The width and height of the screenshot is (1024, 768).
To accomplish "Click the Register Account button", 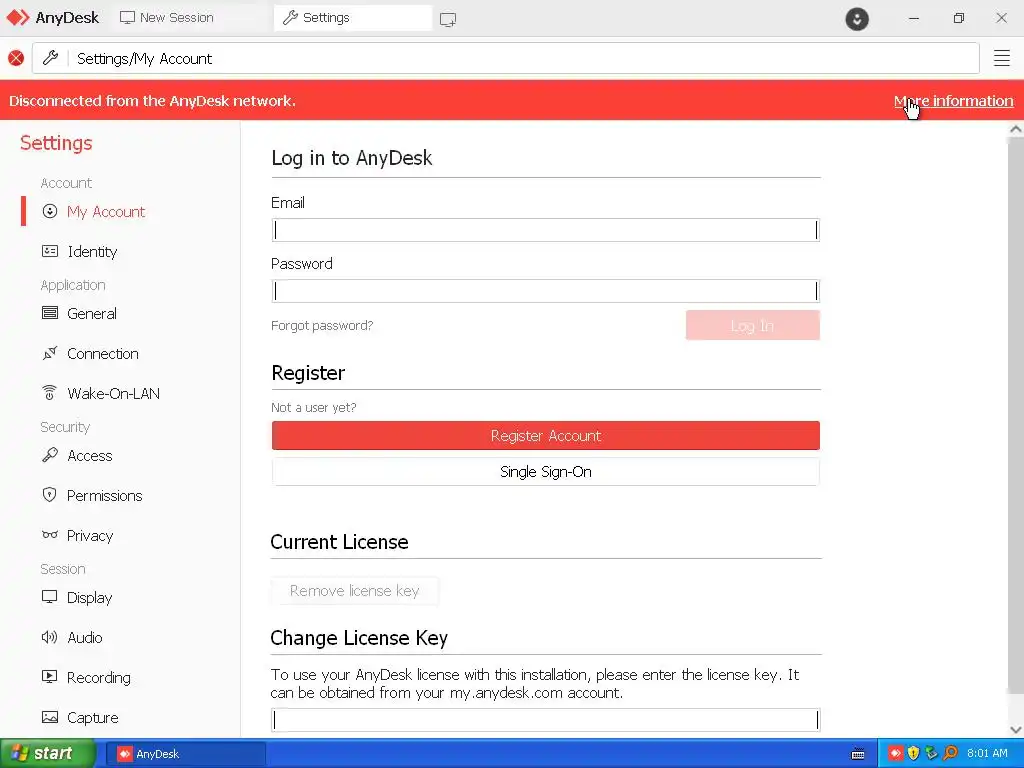I will coord(545,436).
